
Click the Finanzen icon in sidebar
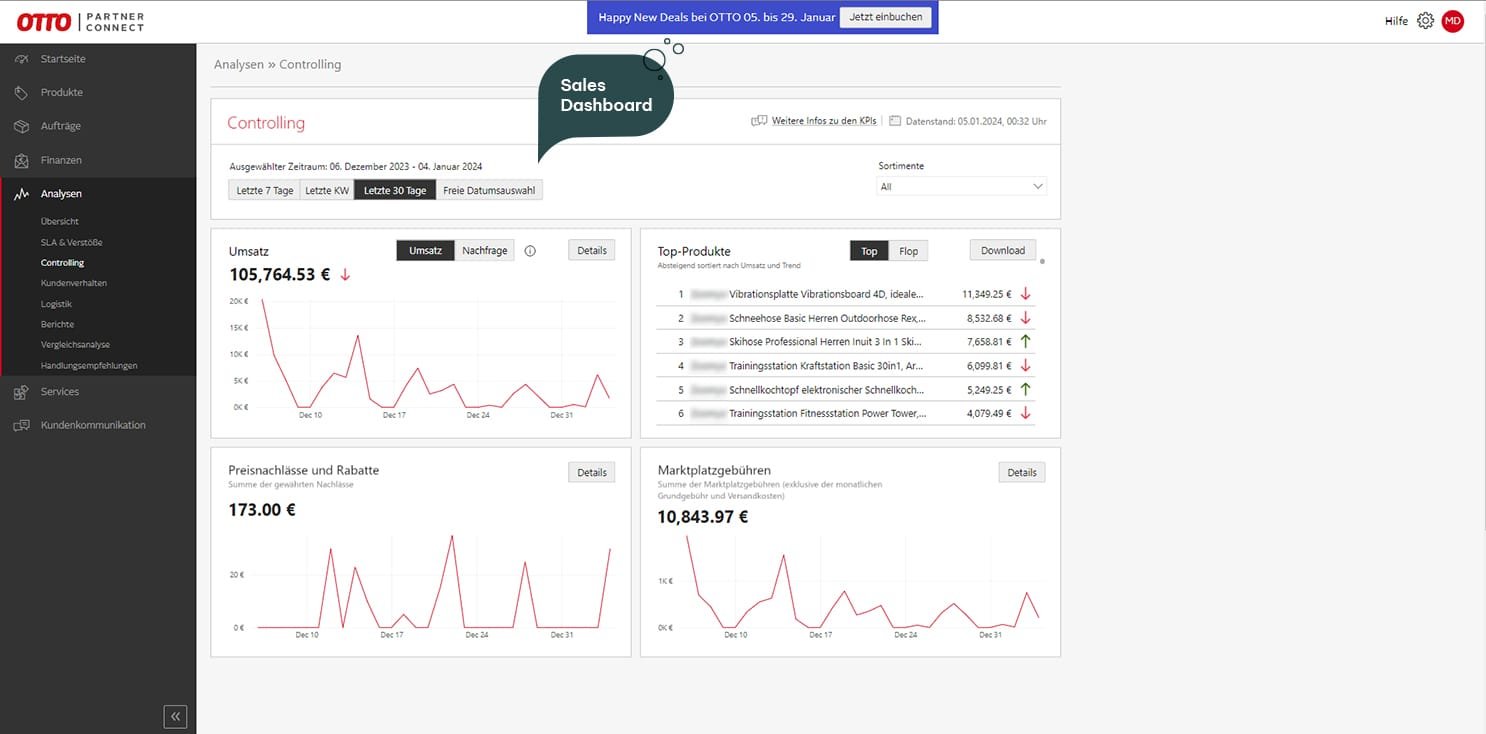(x=21, y=161)
